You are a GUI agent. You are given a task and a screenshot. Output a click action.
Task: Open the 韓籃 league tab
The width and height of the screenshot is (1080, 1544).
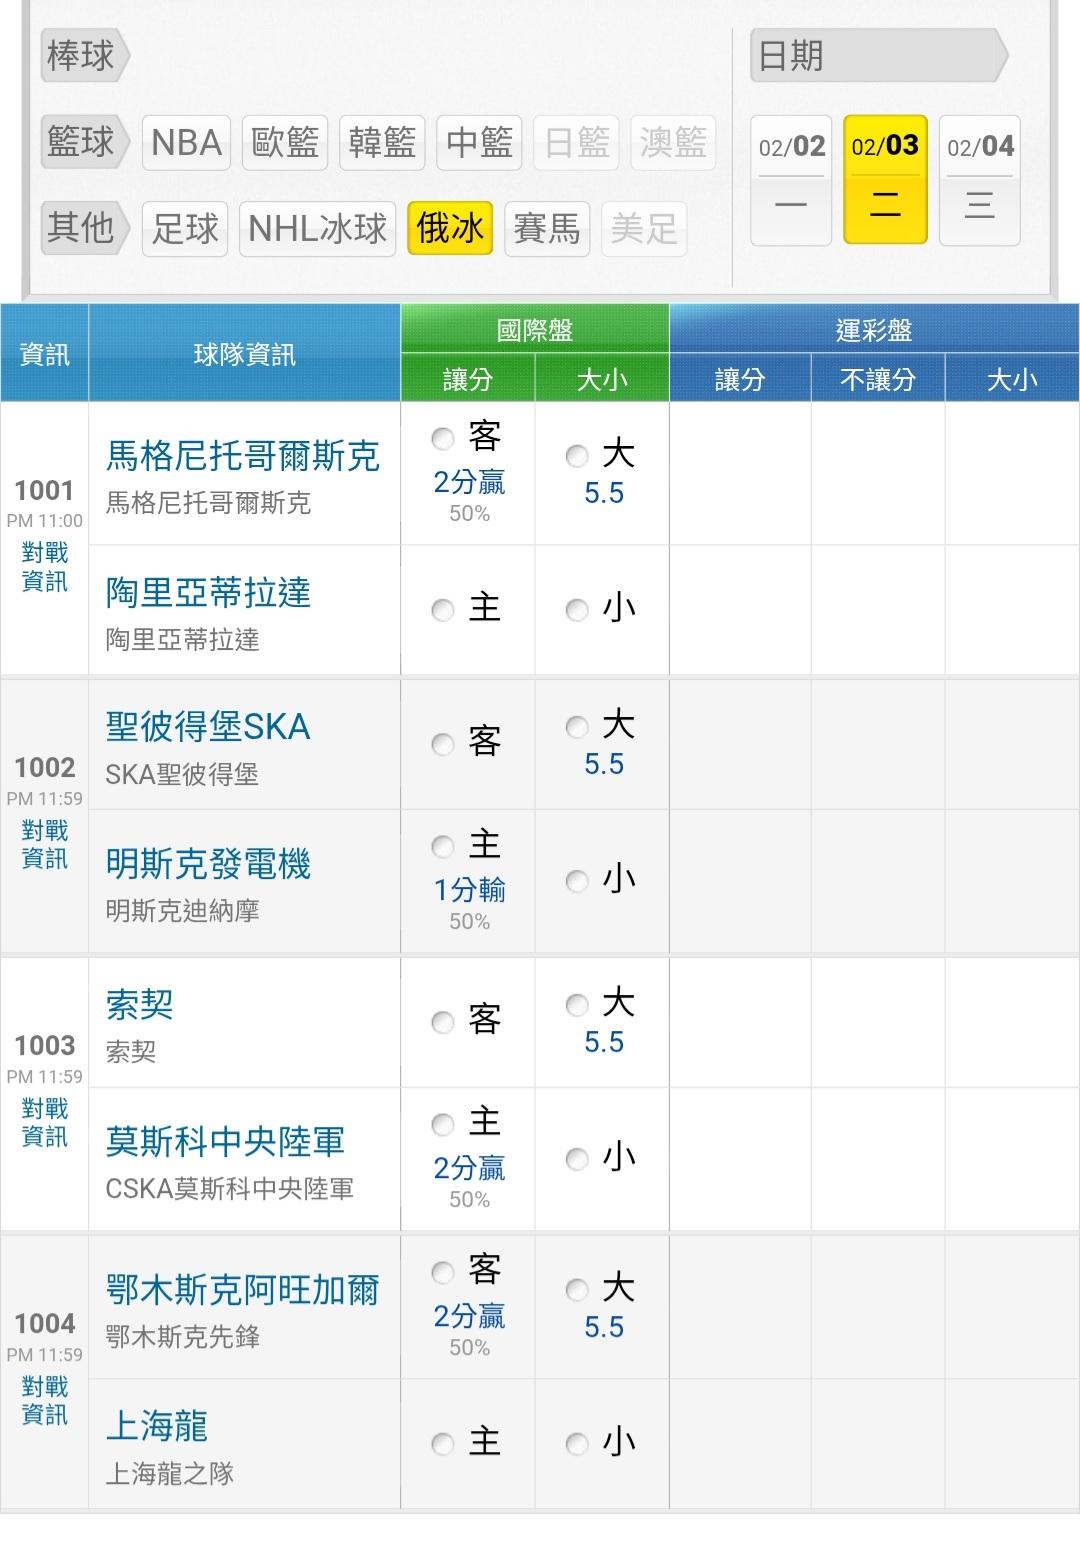pyautogui.click(x=382, y=142)
